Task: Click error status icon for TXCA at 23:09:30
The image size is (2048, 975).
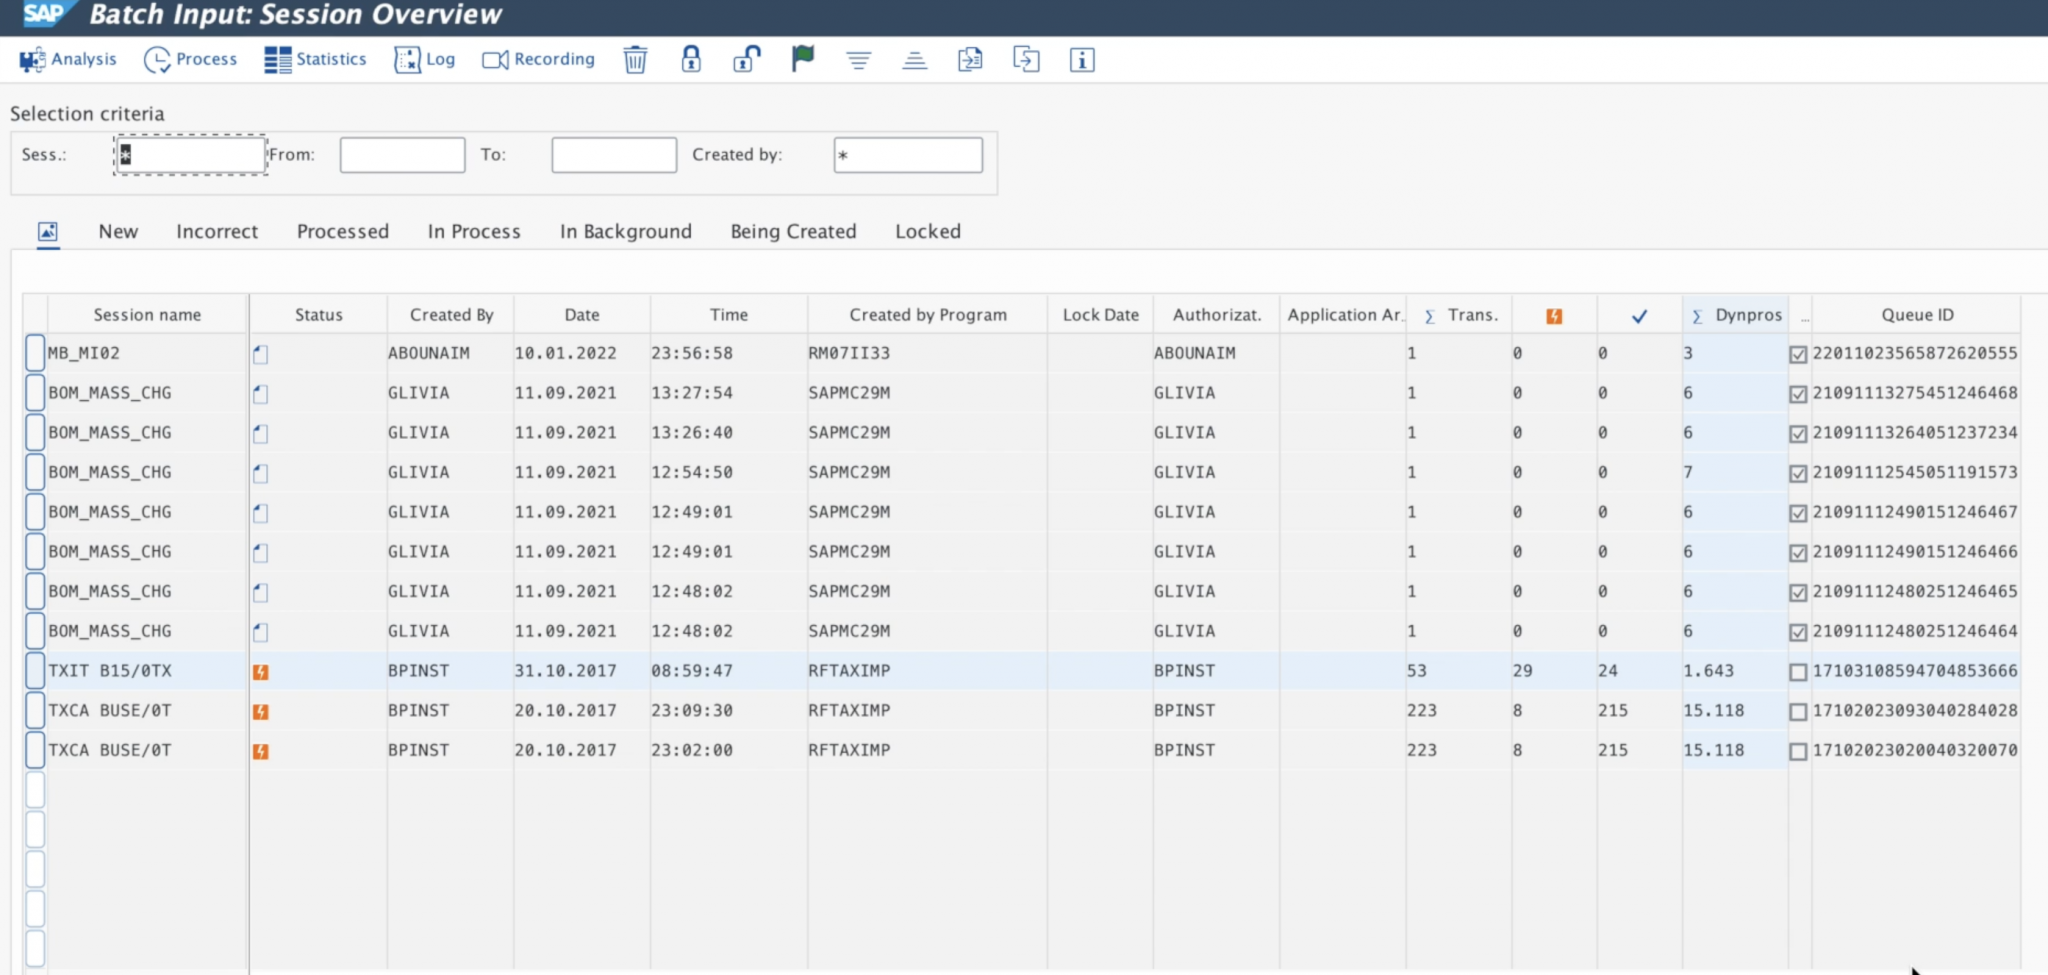Action: click(x=260, y=712)
